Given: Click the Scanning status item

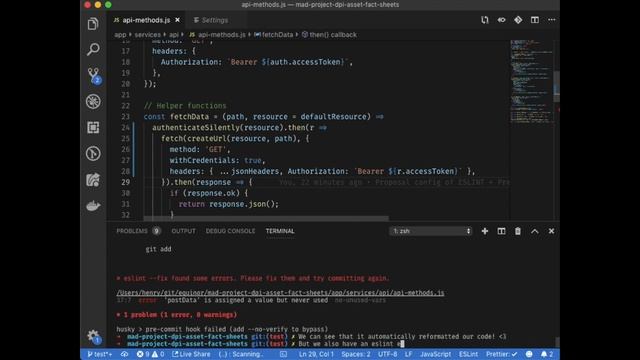Looking at the screenshot, I should coord(240,354).
